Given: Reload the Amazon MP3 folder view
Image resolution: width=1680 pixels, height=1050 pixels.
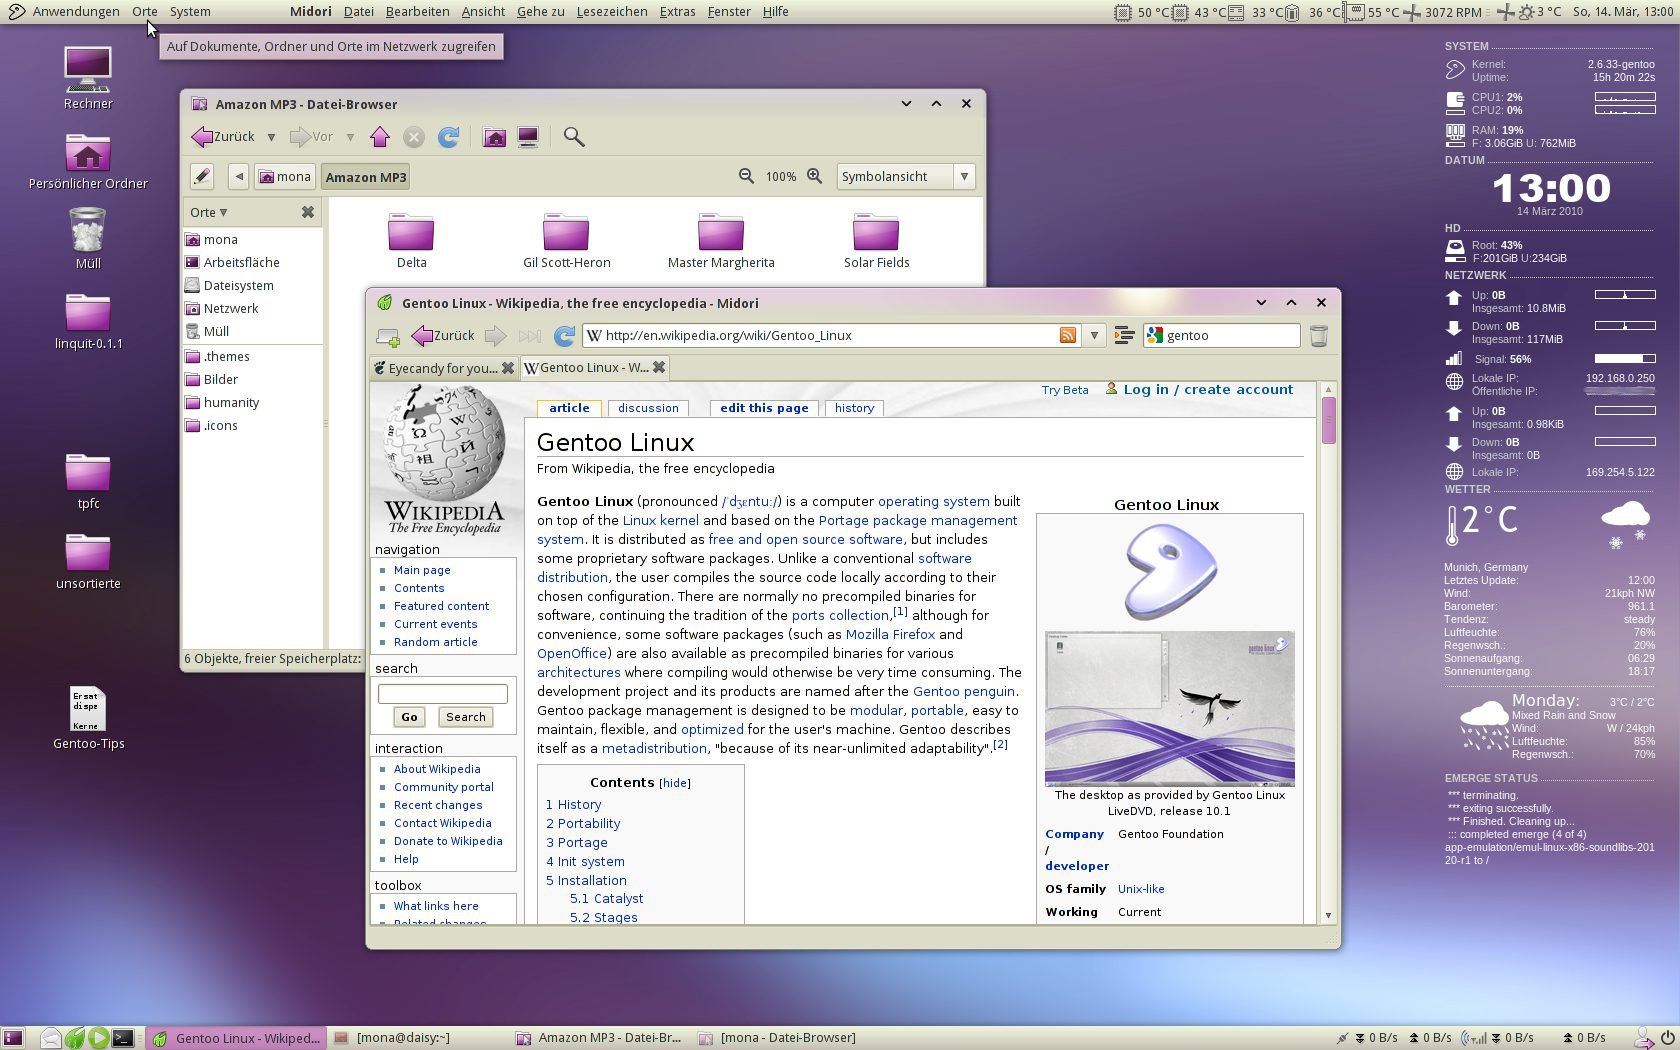Looking at the screenshot, I should pyautogui.click(x=448, y=137).
